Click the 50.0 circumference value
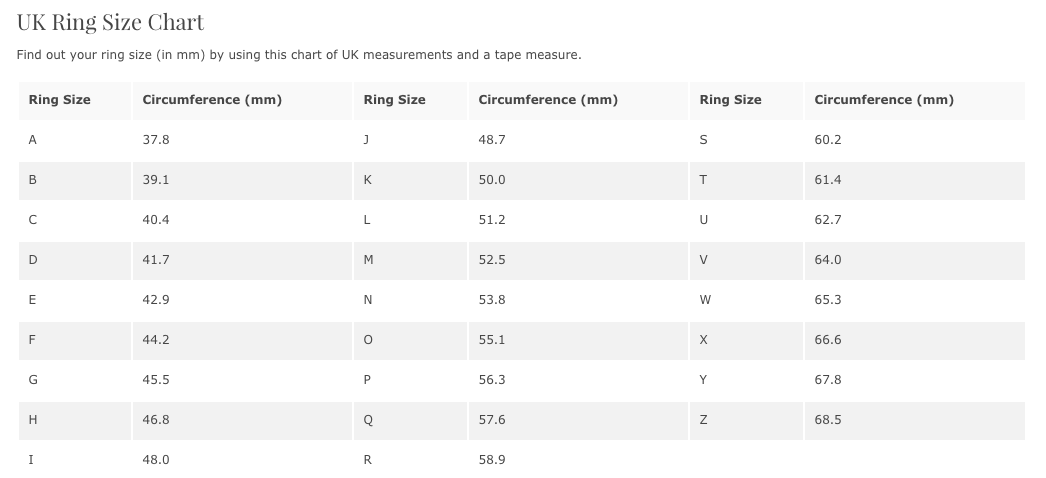 pos(492,180)
